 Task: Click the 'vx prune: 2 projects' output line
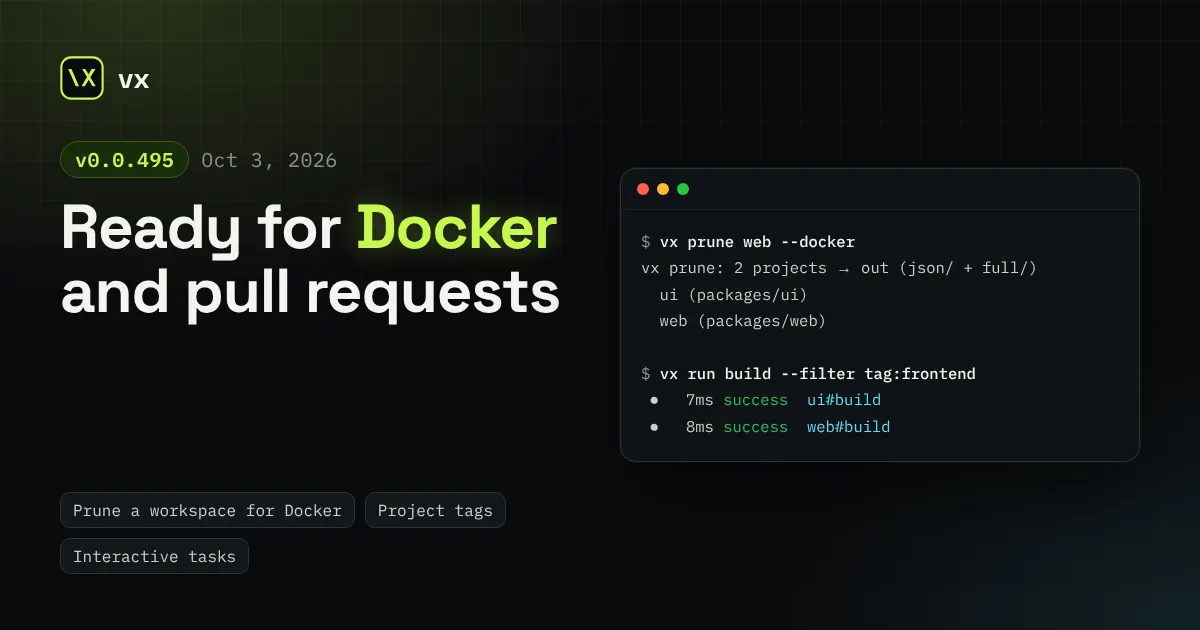click(839, 268)
